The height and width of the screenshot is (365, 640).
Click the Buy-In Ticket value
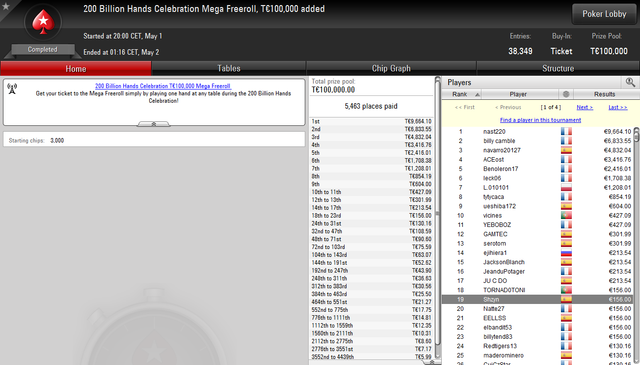point(561,51)
